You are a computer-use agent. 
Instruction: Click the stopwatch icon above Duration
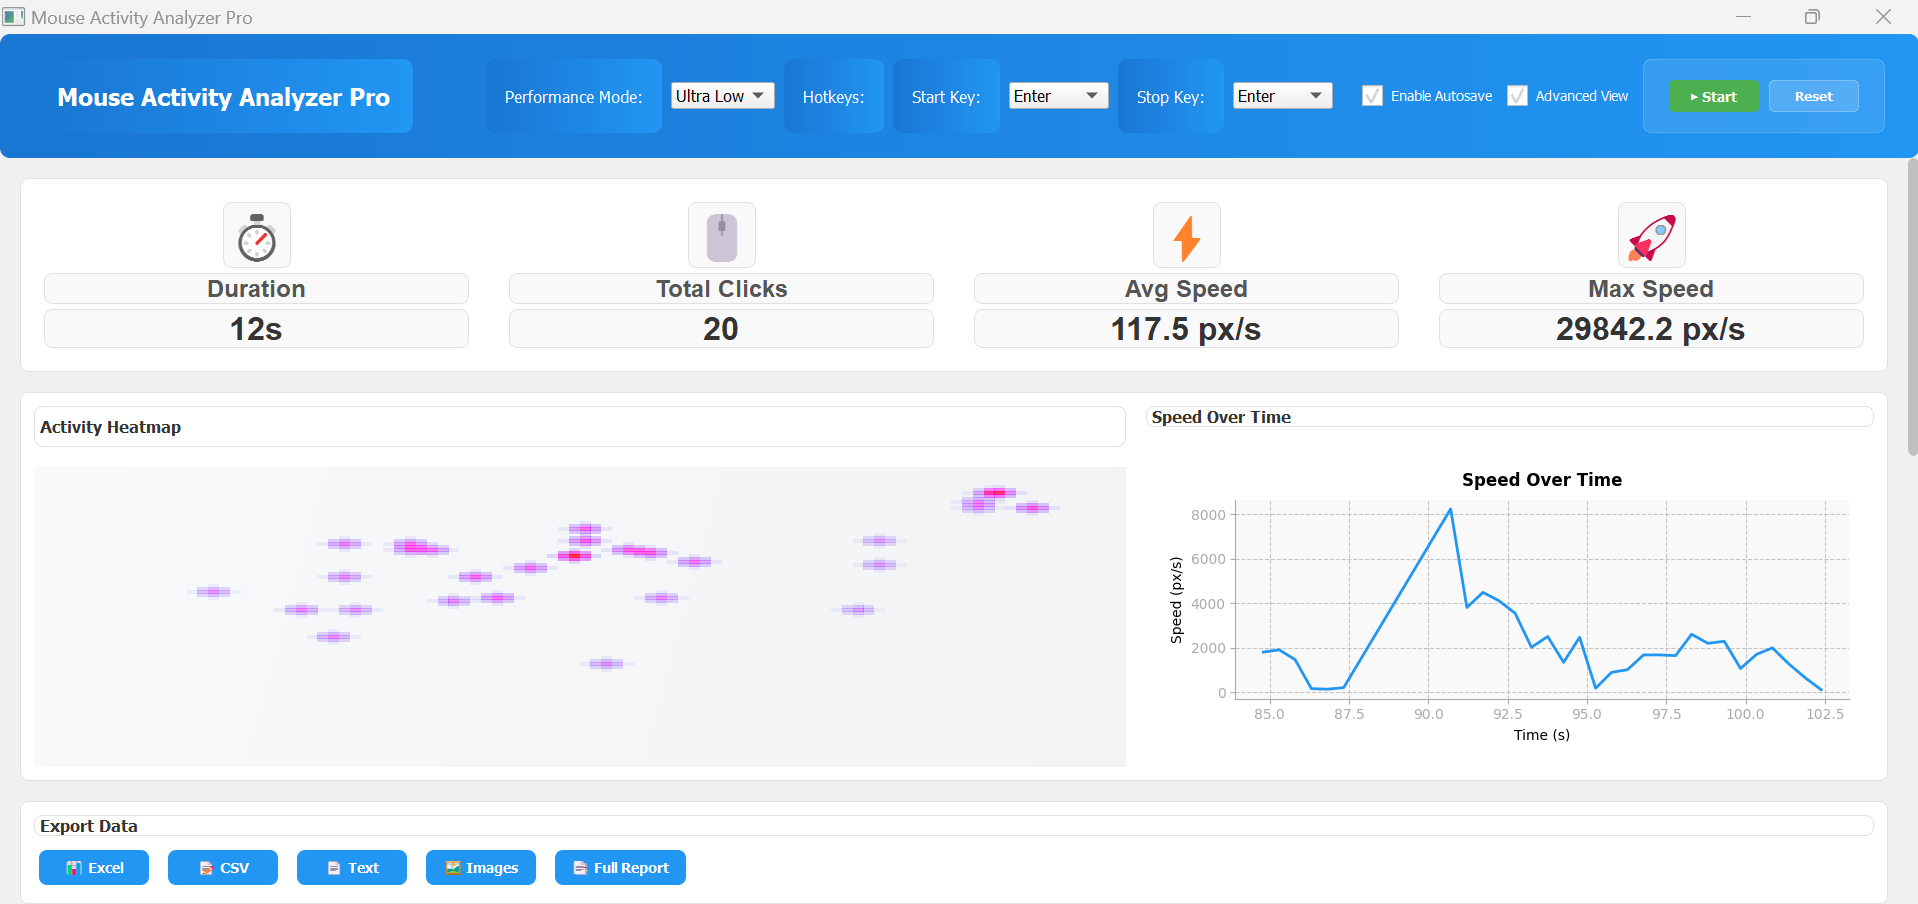(x=256, y=235)
